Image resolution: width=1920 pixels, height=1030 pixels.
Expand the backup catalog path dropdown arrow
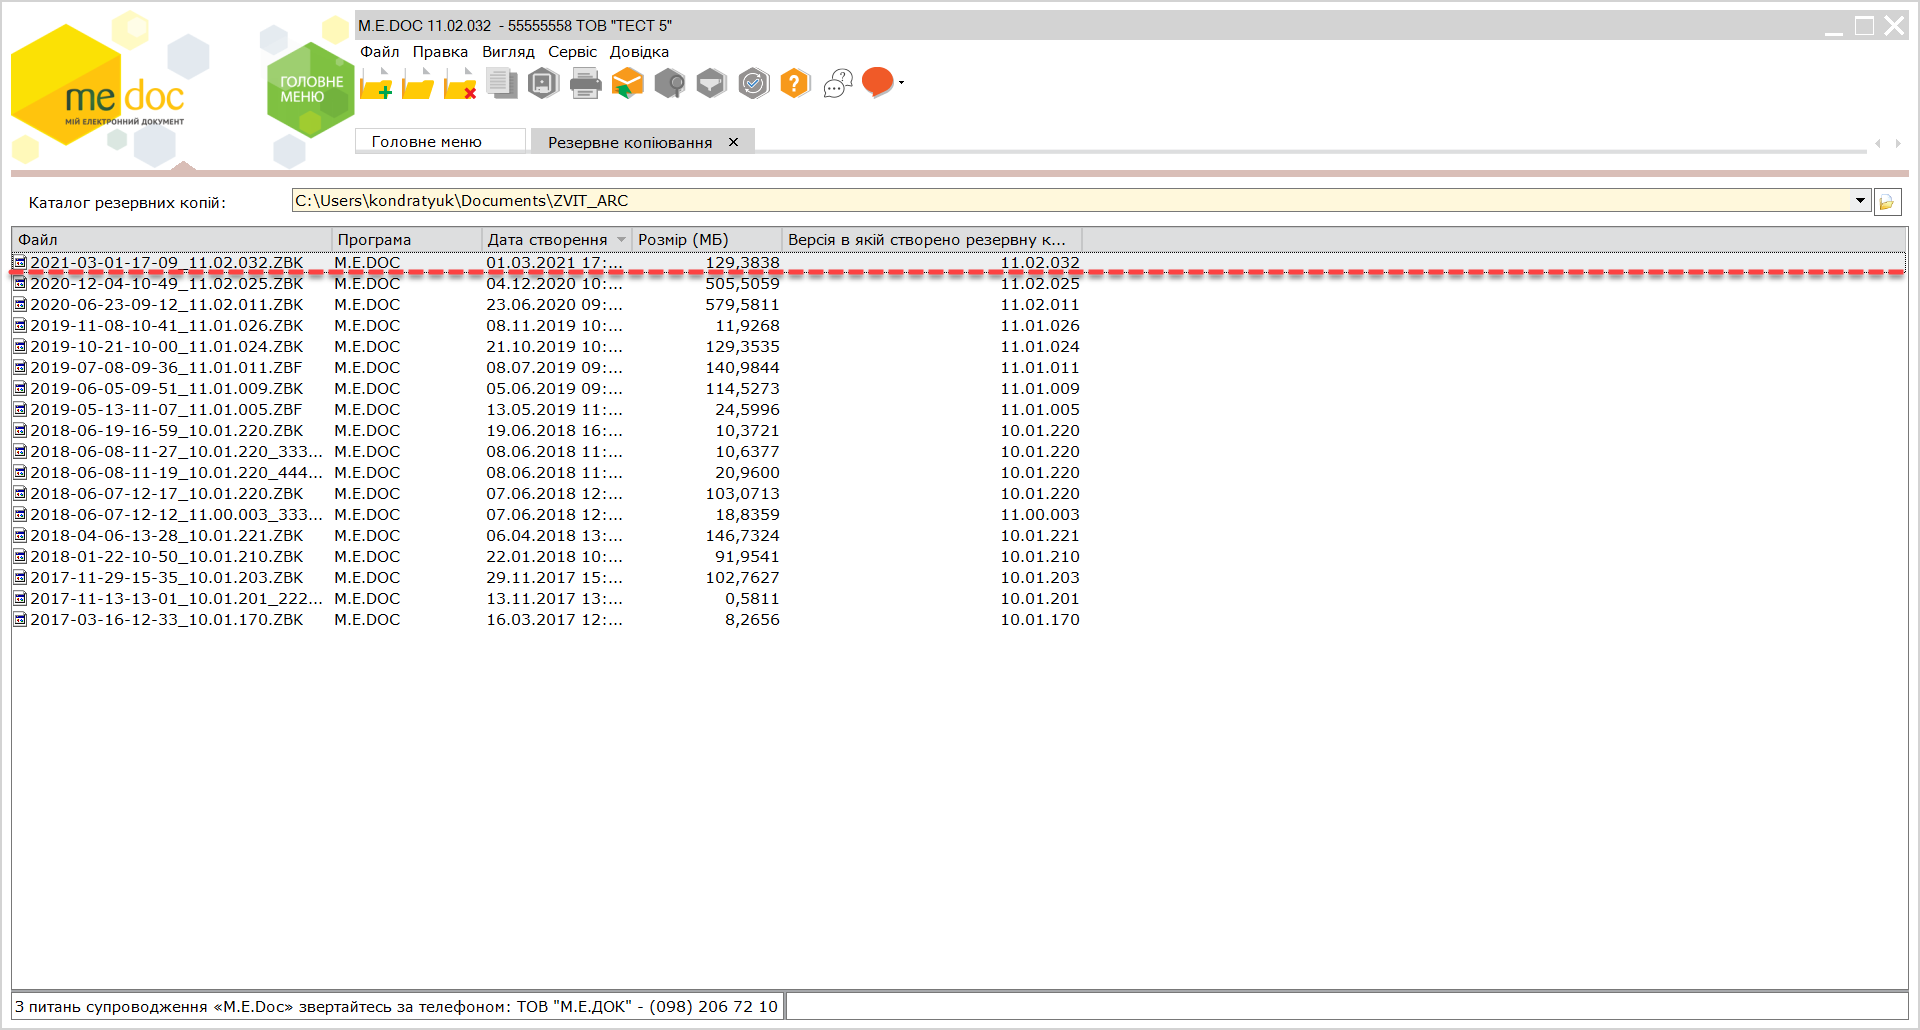coord(1860,201)
